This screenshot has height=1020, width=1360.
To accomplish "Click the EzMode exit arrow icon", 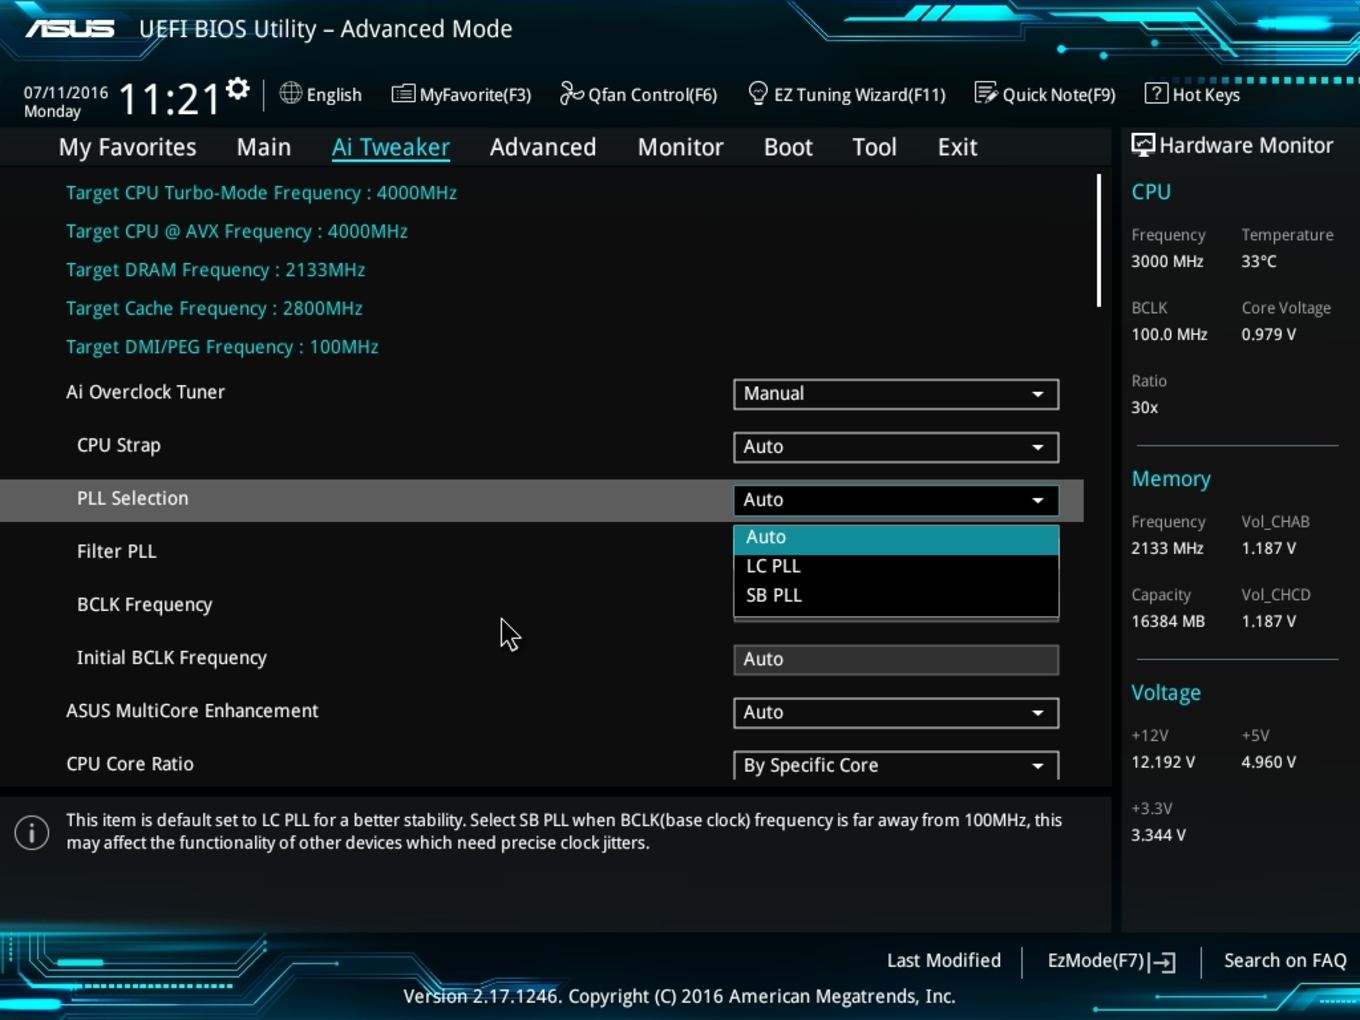I will 1162,962.
